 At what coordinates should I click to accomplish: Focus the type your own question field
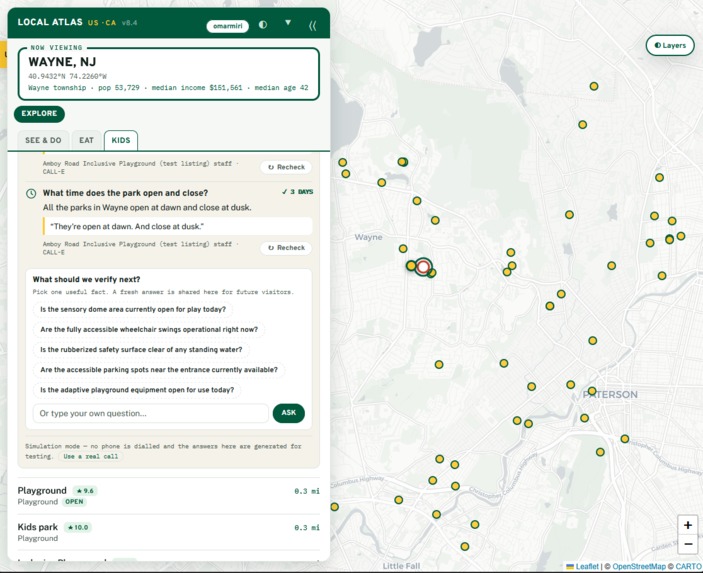click(x=151, y=413)
